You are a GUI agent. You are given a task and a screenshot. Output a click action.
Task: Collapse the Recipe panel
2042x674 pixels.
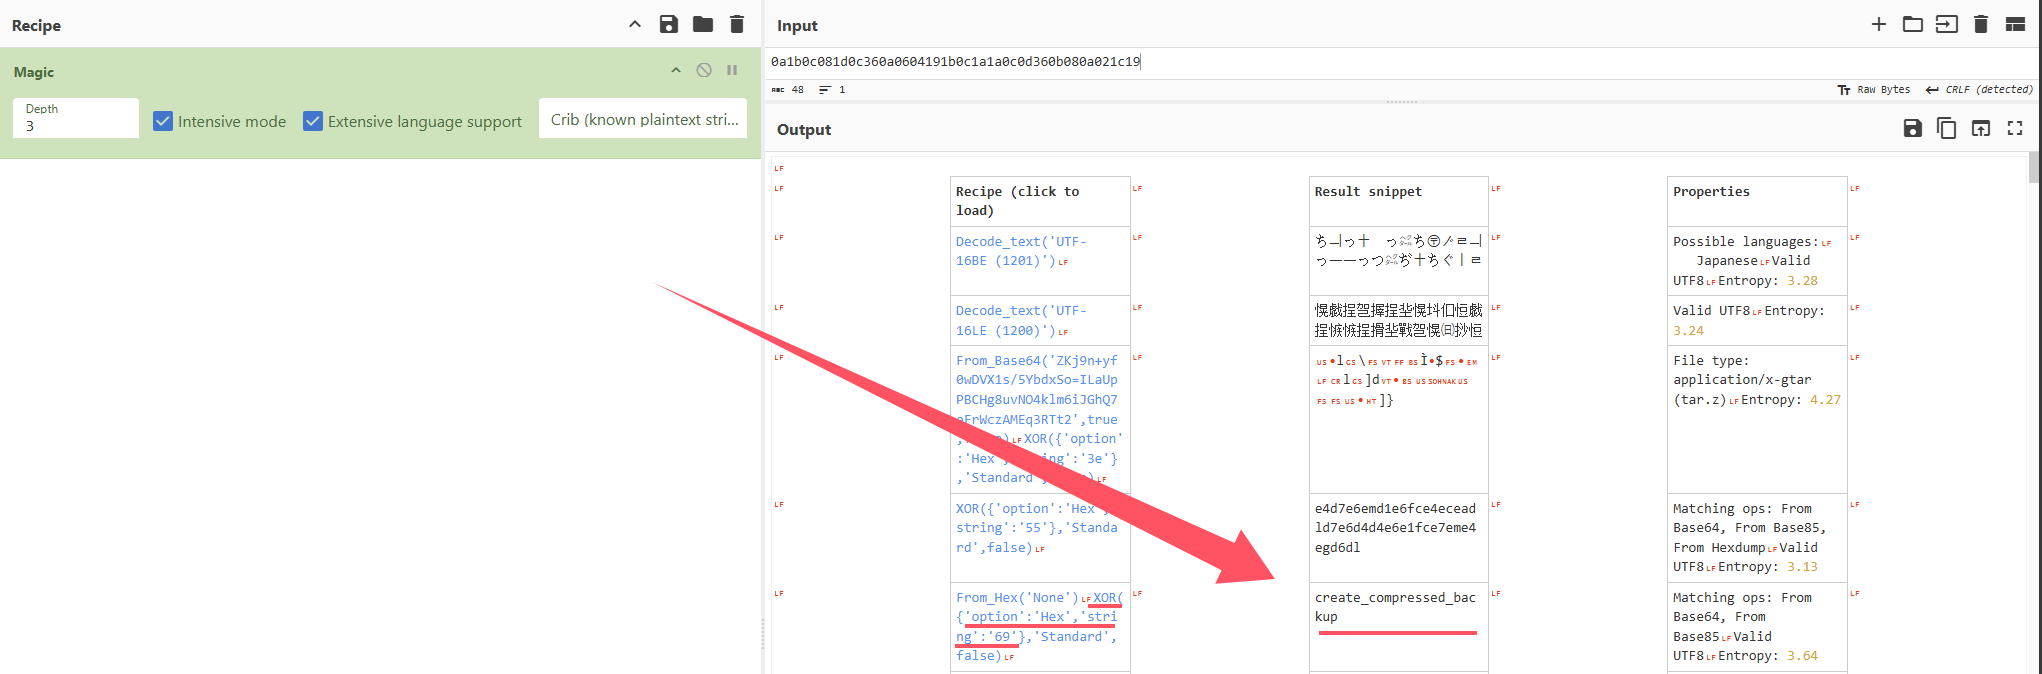point(635,25)
